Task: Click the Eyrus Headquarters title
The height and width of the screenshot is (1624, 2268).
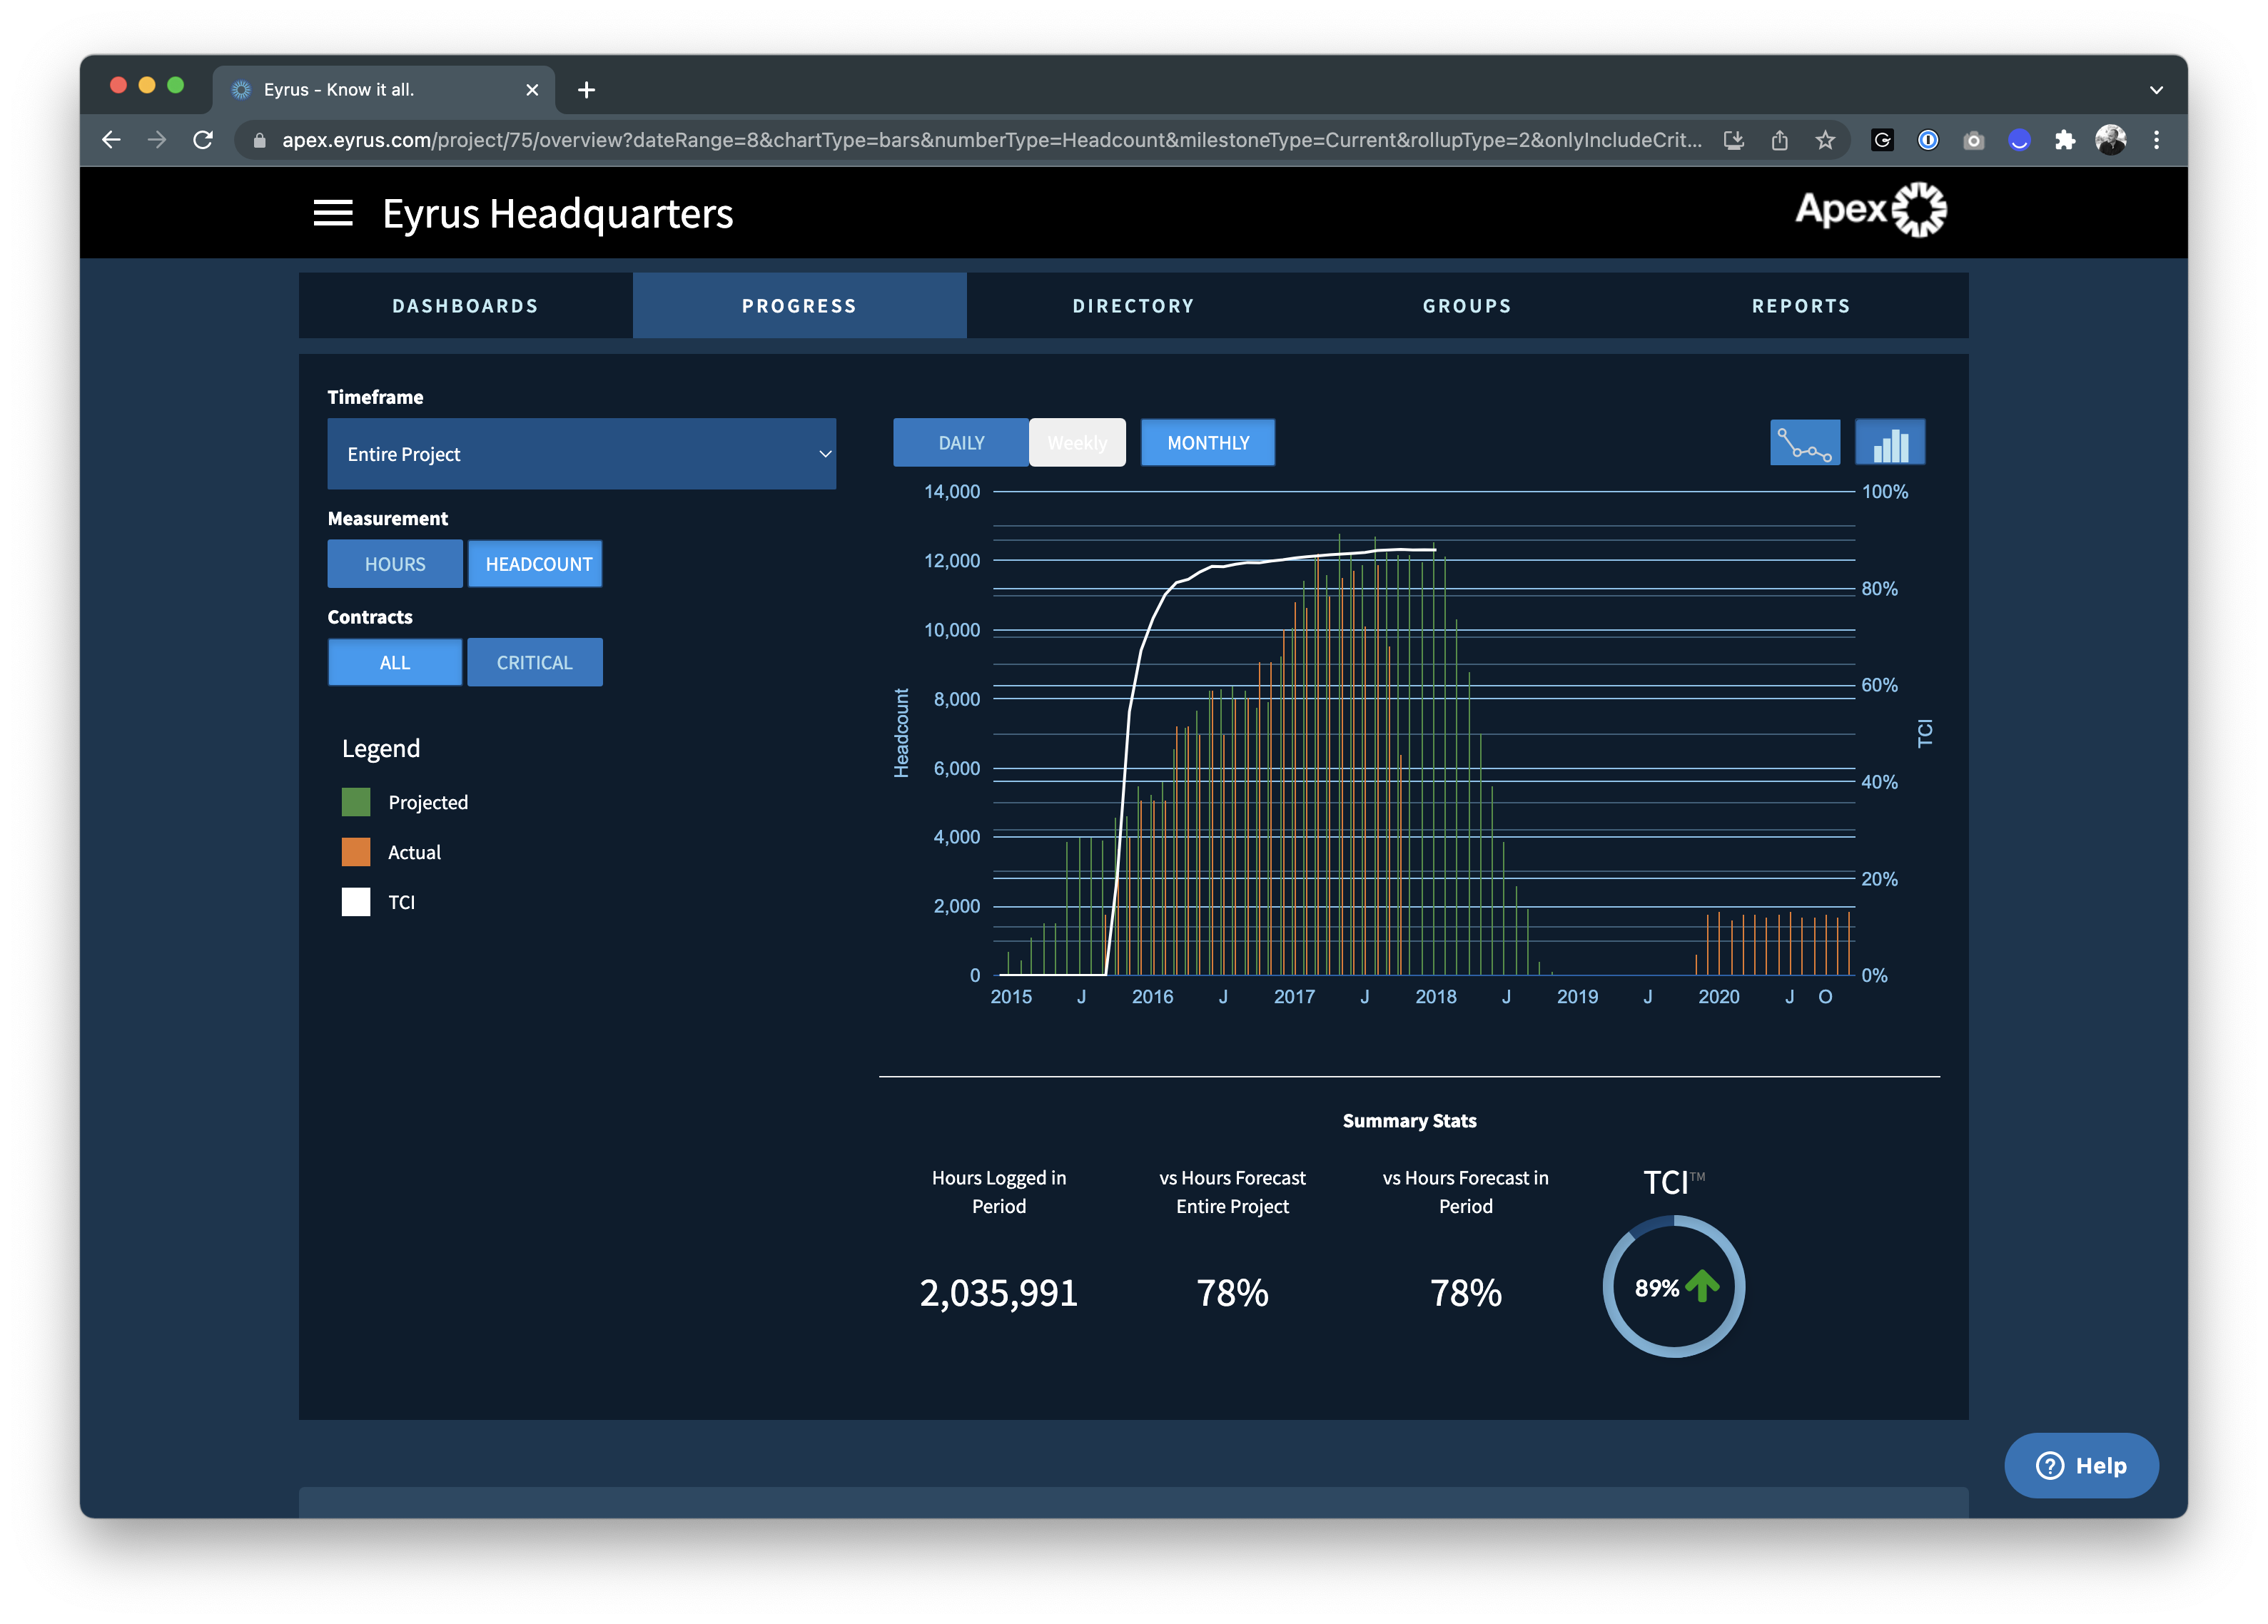Action: tap(558, 214)
